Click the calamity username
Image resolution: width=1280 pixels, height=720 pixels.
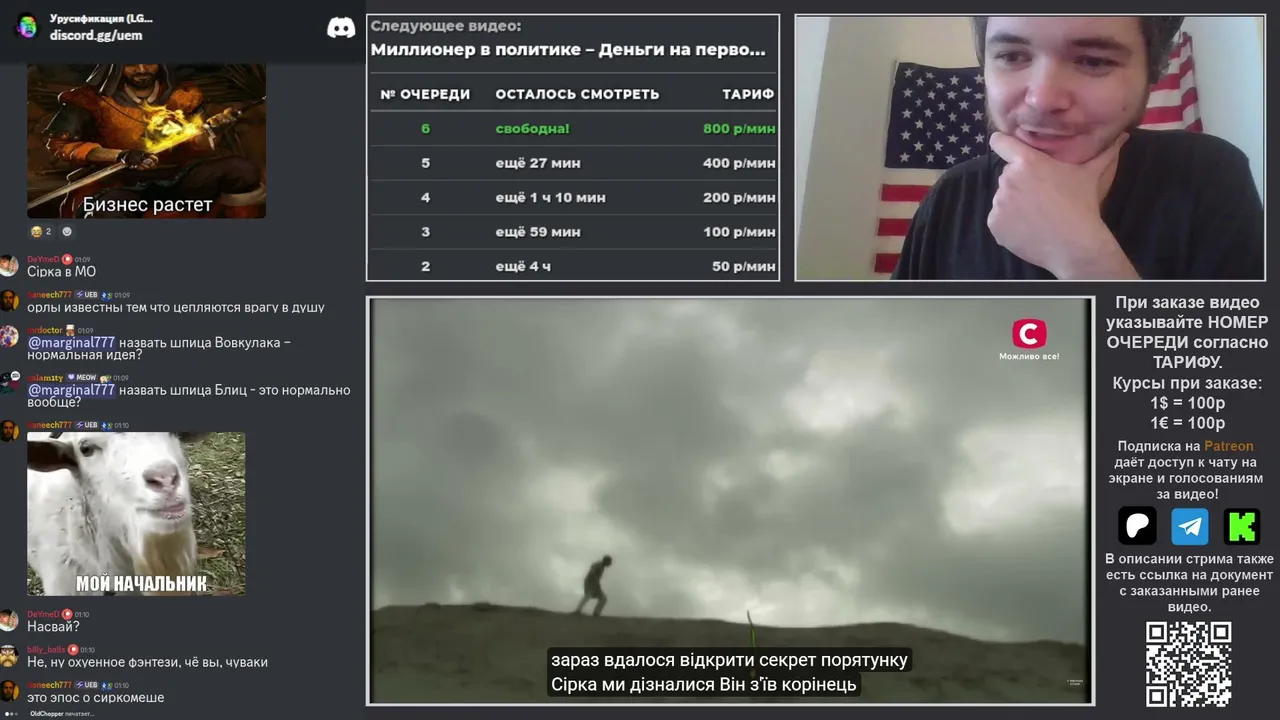pyautogui.click(x=44, y=378)
